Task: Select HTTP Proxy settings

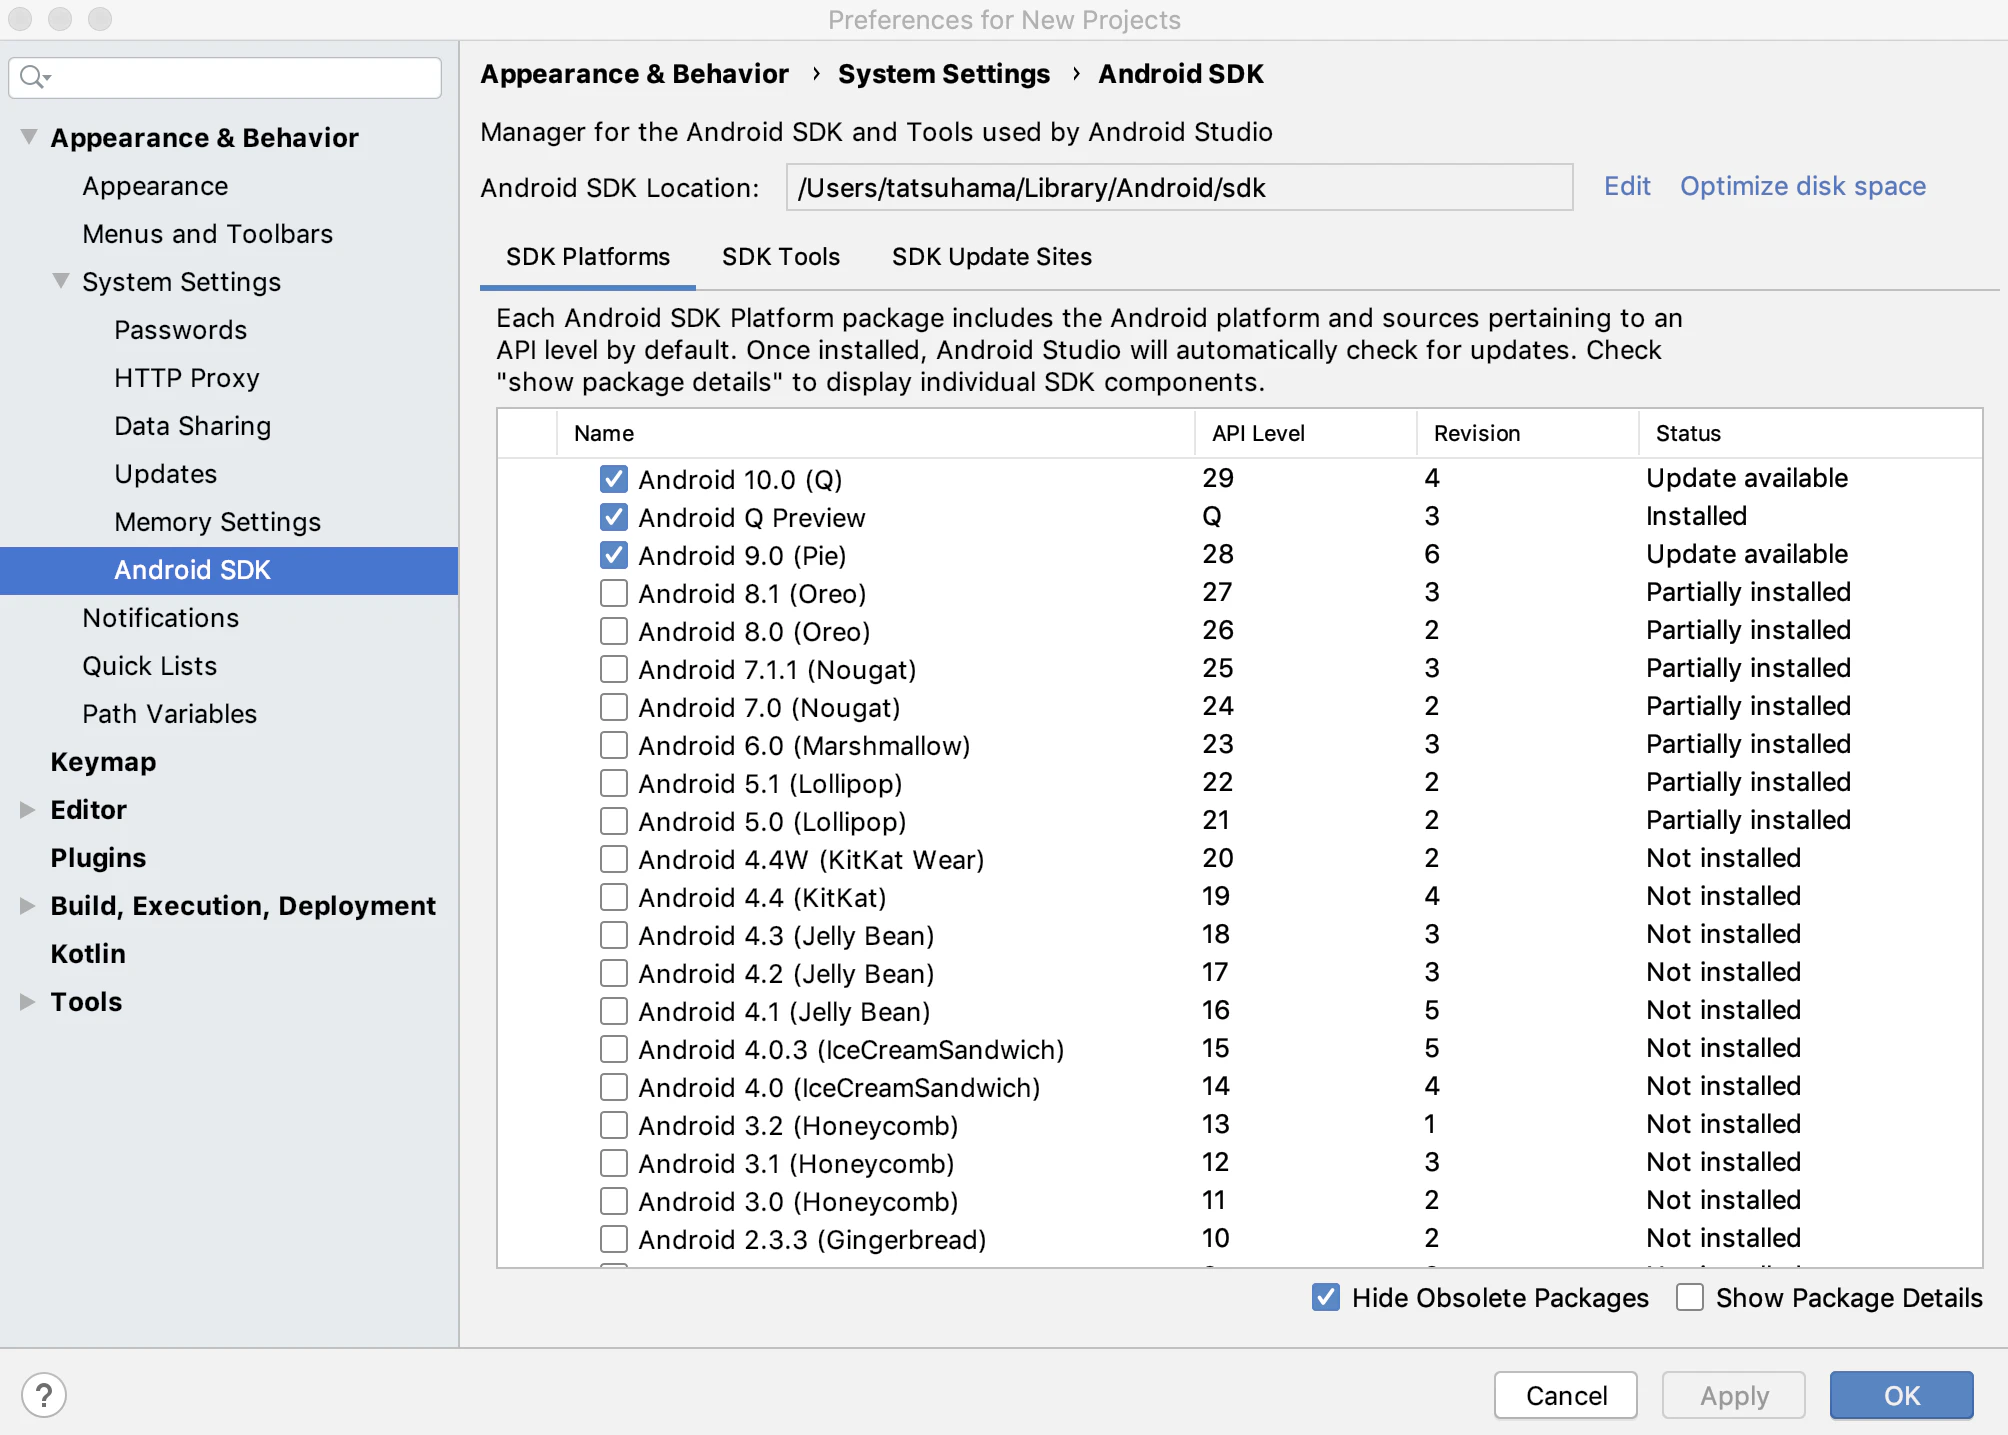Action: pyautogui.click(x=186, y=377)
